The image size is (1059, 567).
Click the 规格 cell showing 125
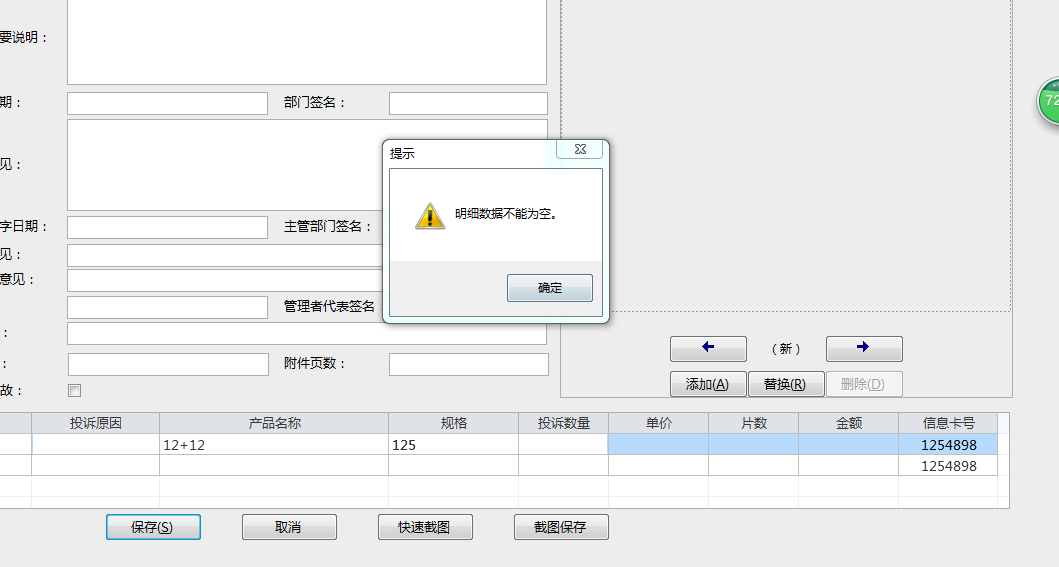453,445
